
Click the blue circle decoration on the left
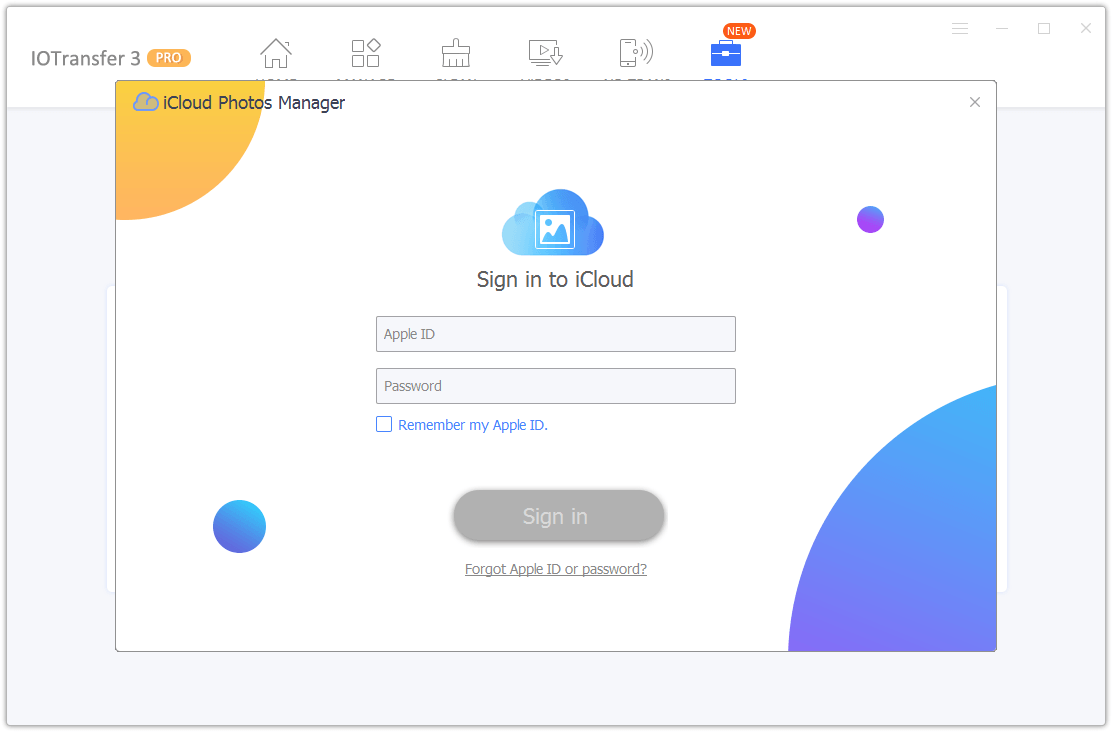tap(239, 526)
